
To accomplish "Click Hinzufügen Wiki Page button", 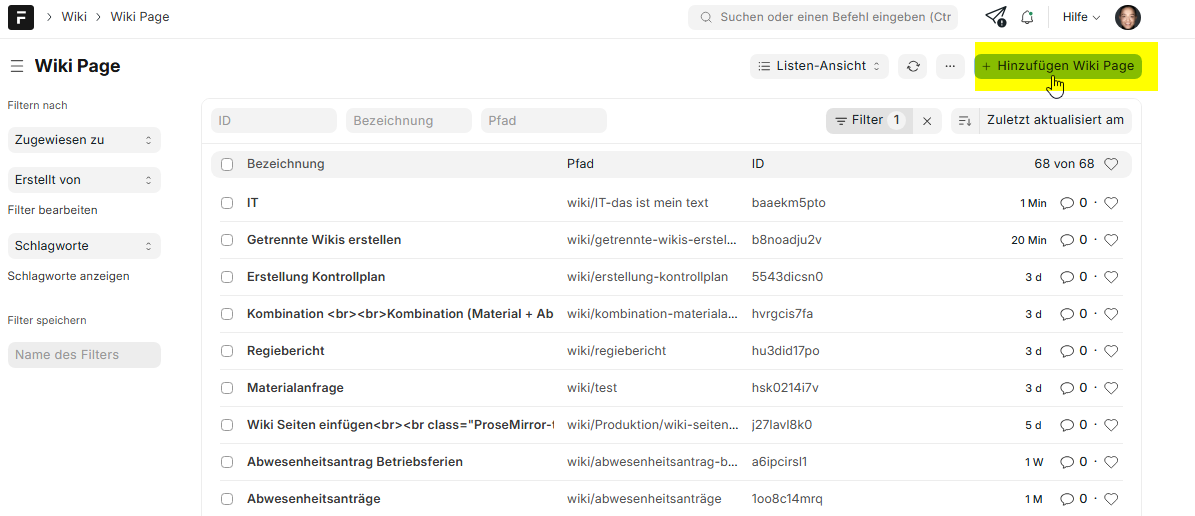I will click(x=1058, y=66).
